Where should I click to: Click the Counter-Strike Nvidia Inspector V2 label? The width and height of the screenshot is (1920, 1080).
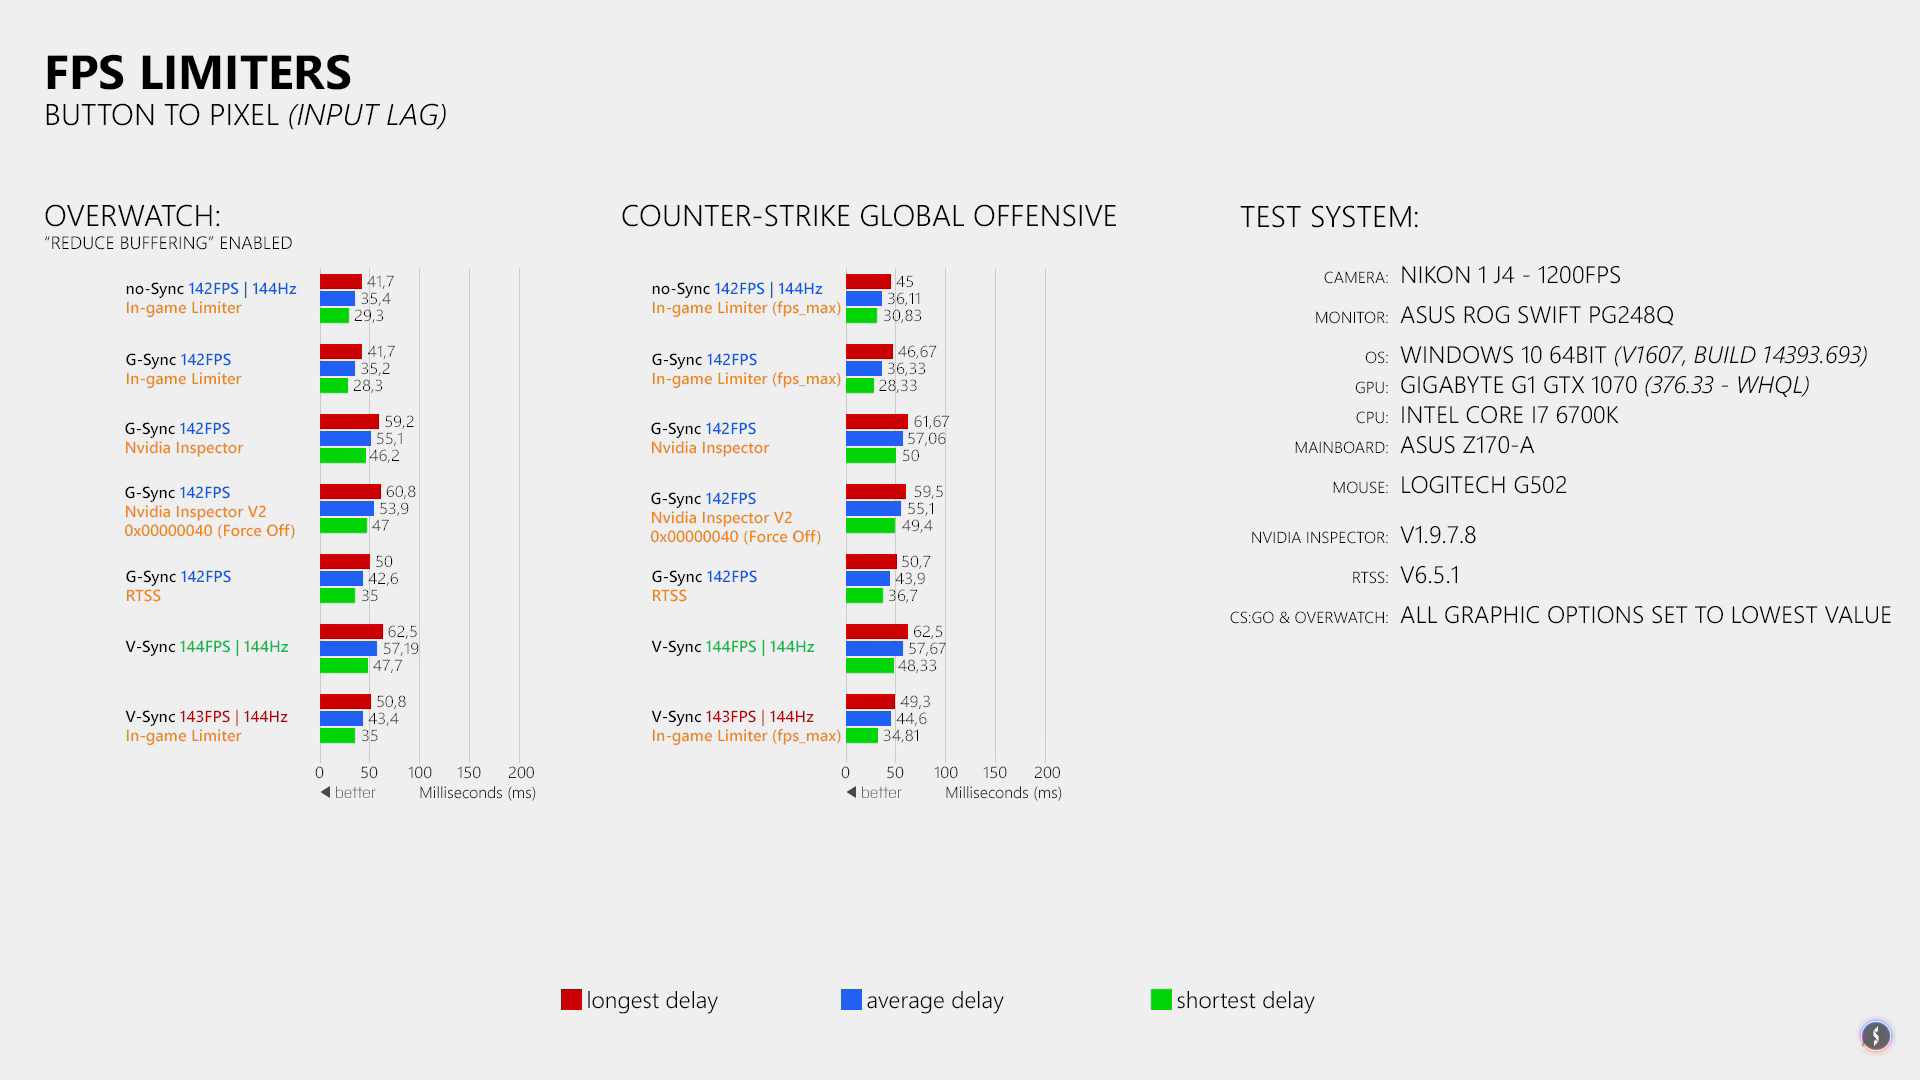coord(721,518)
